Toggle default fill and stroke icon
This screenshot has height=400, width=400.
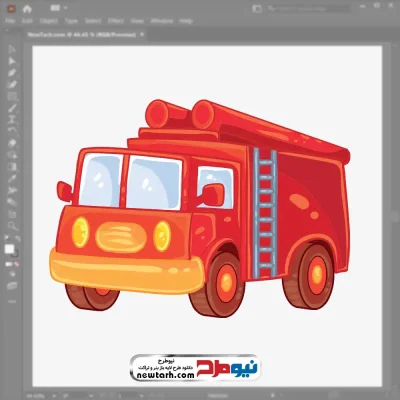[x=6, y=238]
